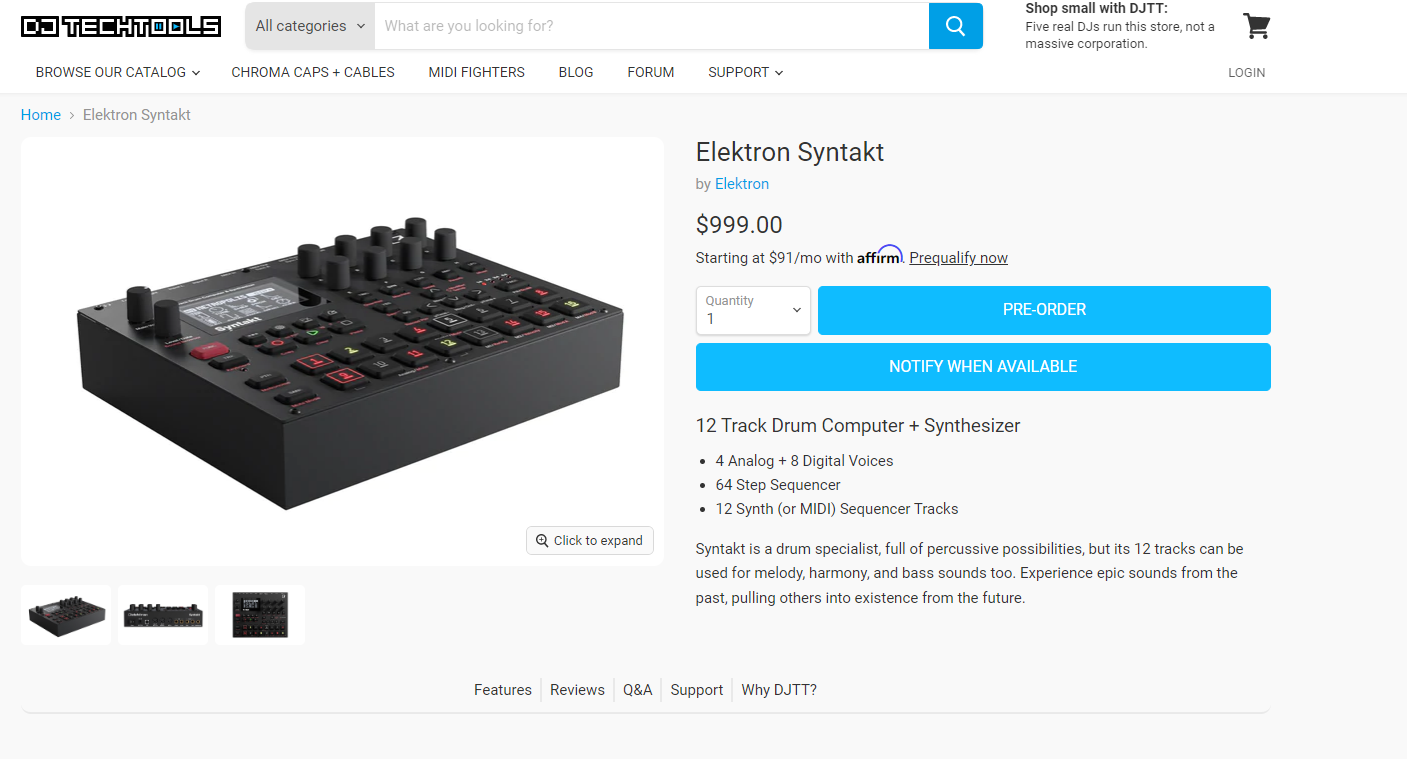
Task: Expand the Browse Our Catalog menu
Action: [x=118, y=72]
